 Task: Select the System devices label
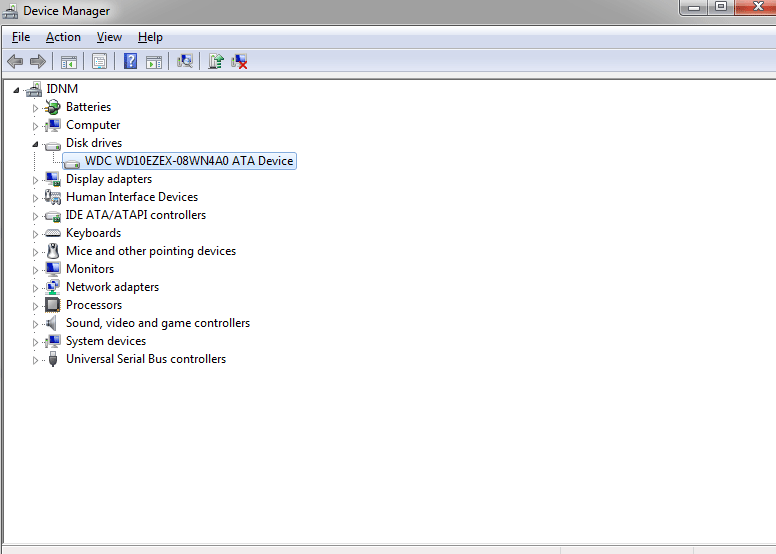(x=106, y=341)
